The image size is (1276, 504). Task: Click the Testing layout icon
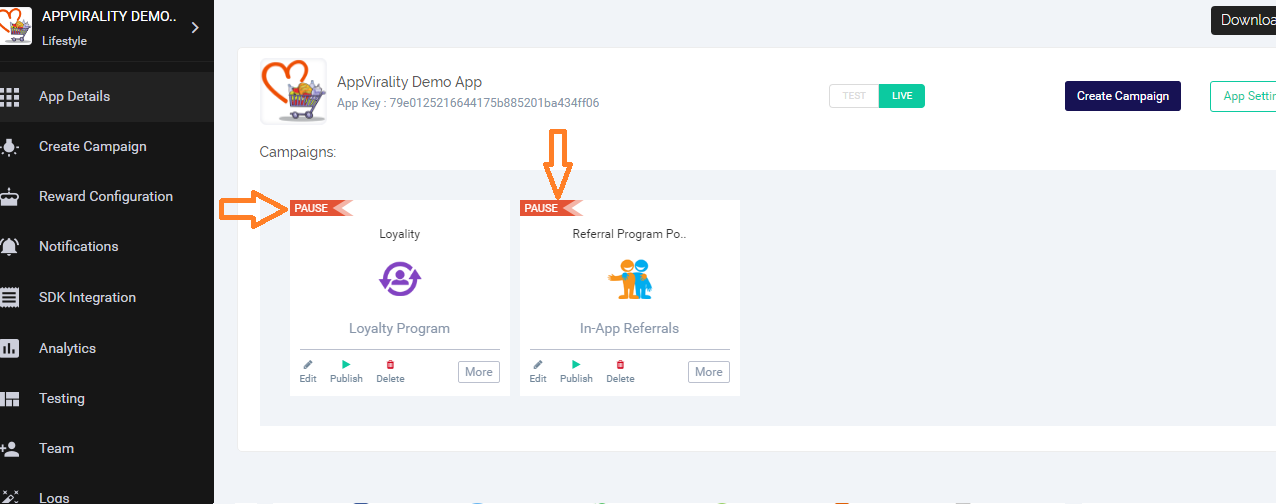coord(10,399)
